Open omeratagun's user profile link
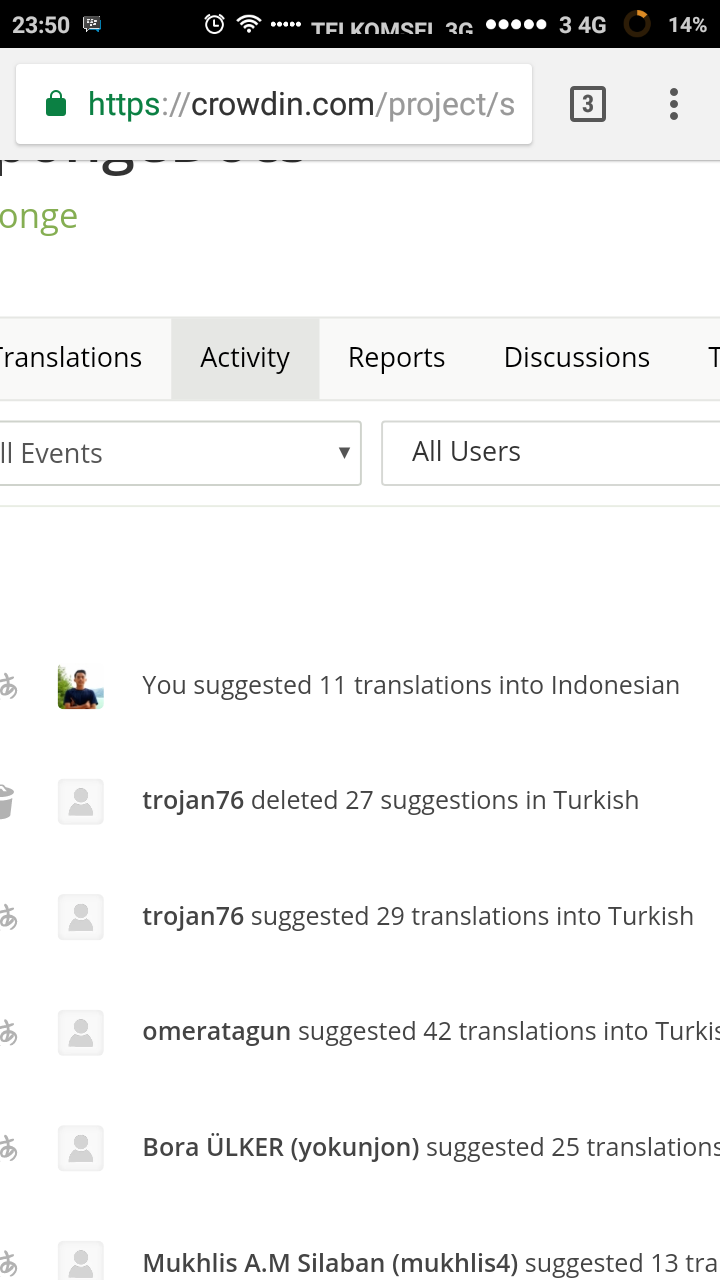The height and width of the screenshot is (1280, 720). click(217, 1032)
